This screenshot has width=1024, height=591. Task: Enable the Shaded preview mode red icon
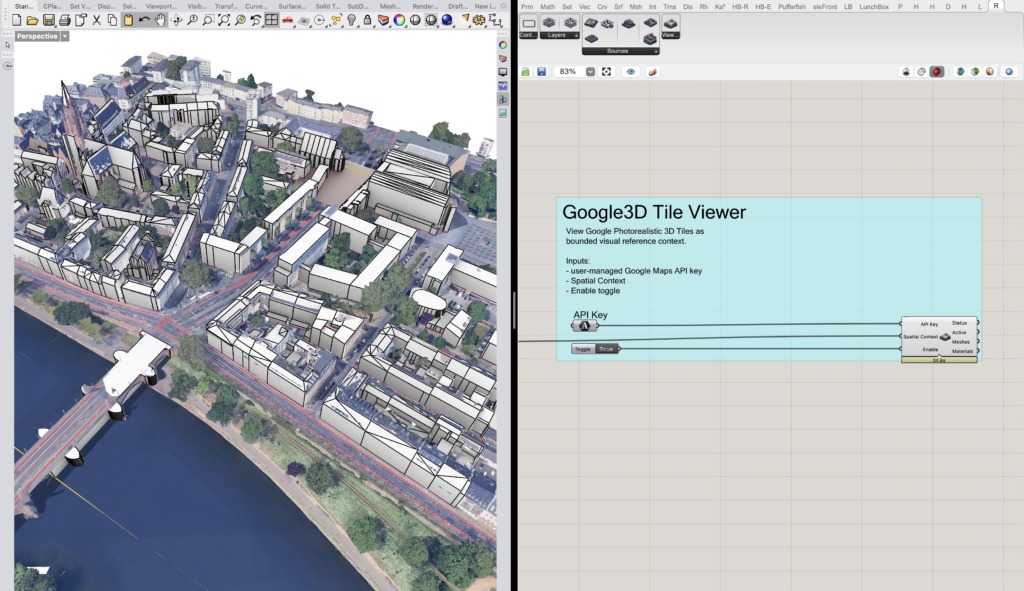pos(937,72)
